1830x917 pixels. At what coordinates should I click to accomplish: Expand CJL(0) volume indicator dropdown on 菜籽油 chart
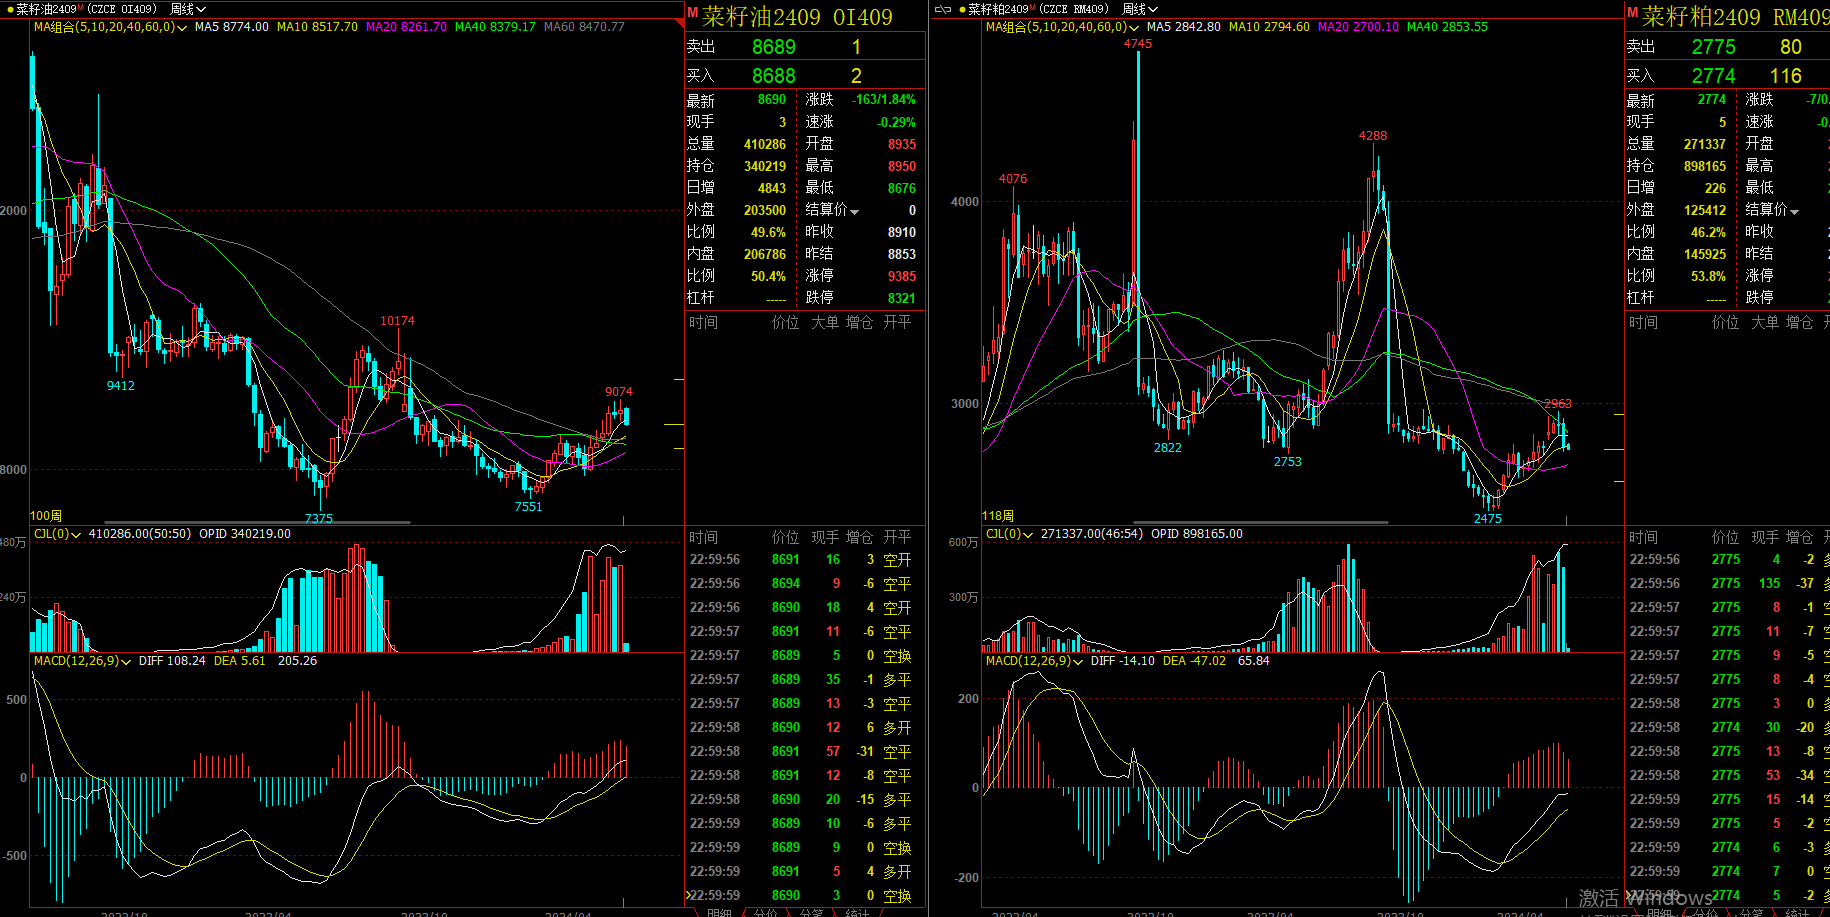76,535
